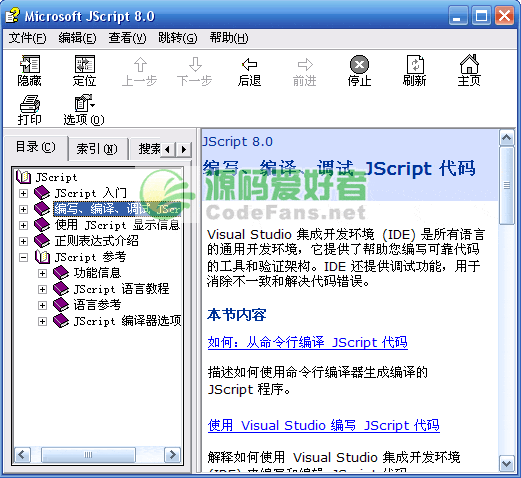This screenshot has height=478, width=521.
Task: Click the help icon in title bar
Action: [x=13, y=16]
